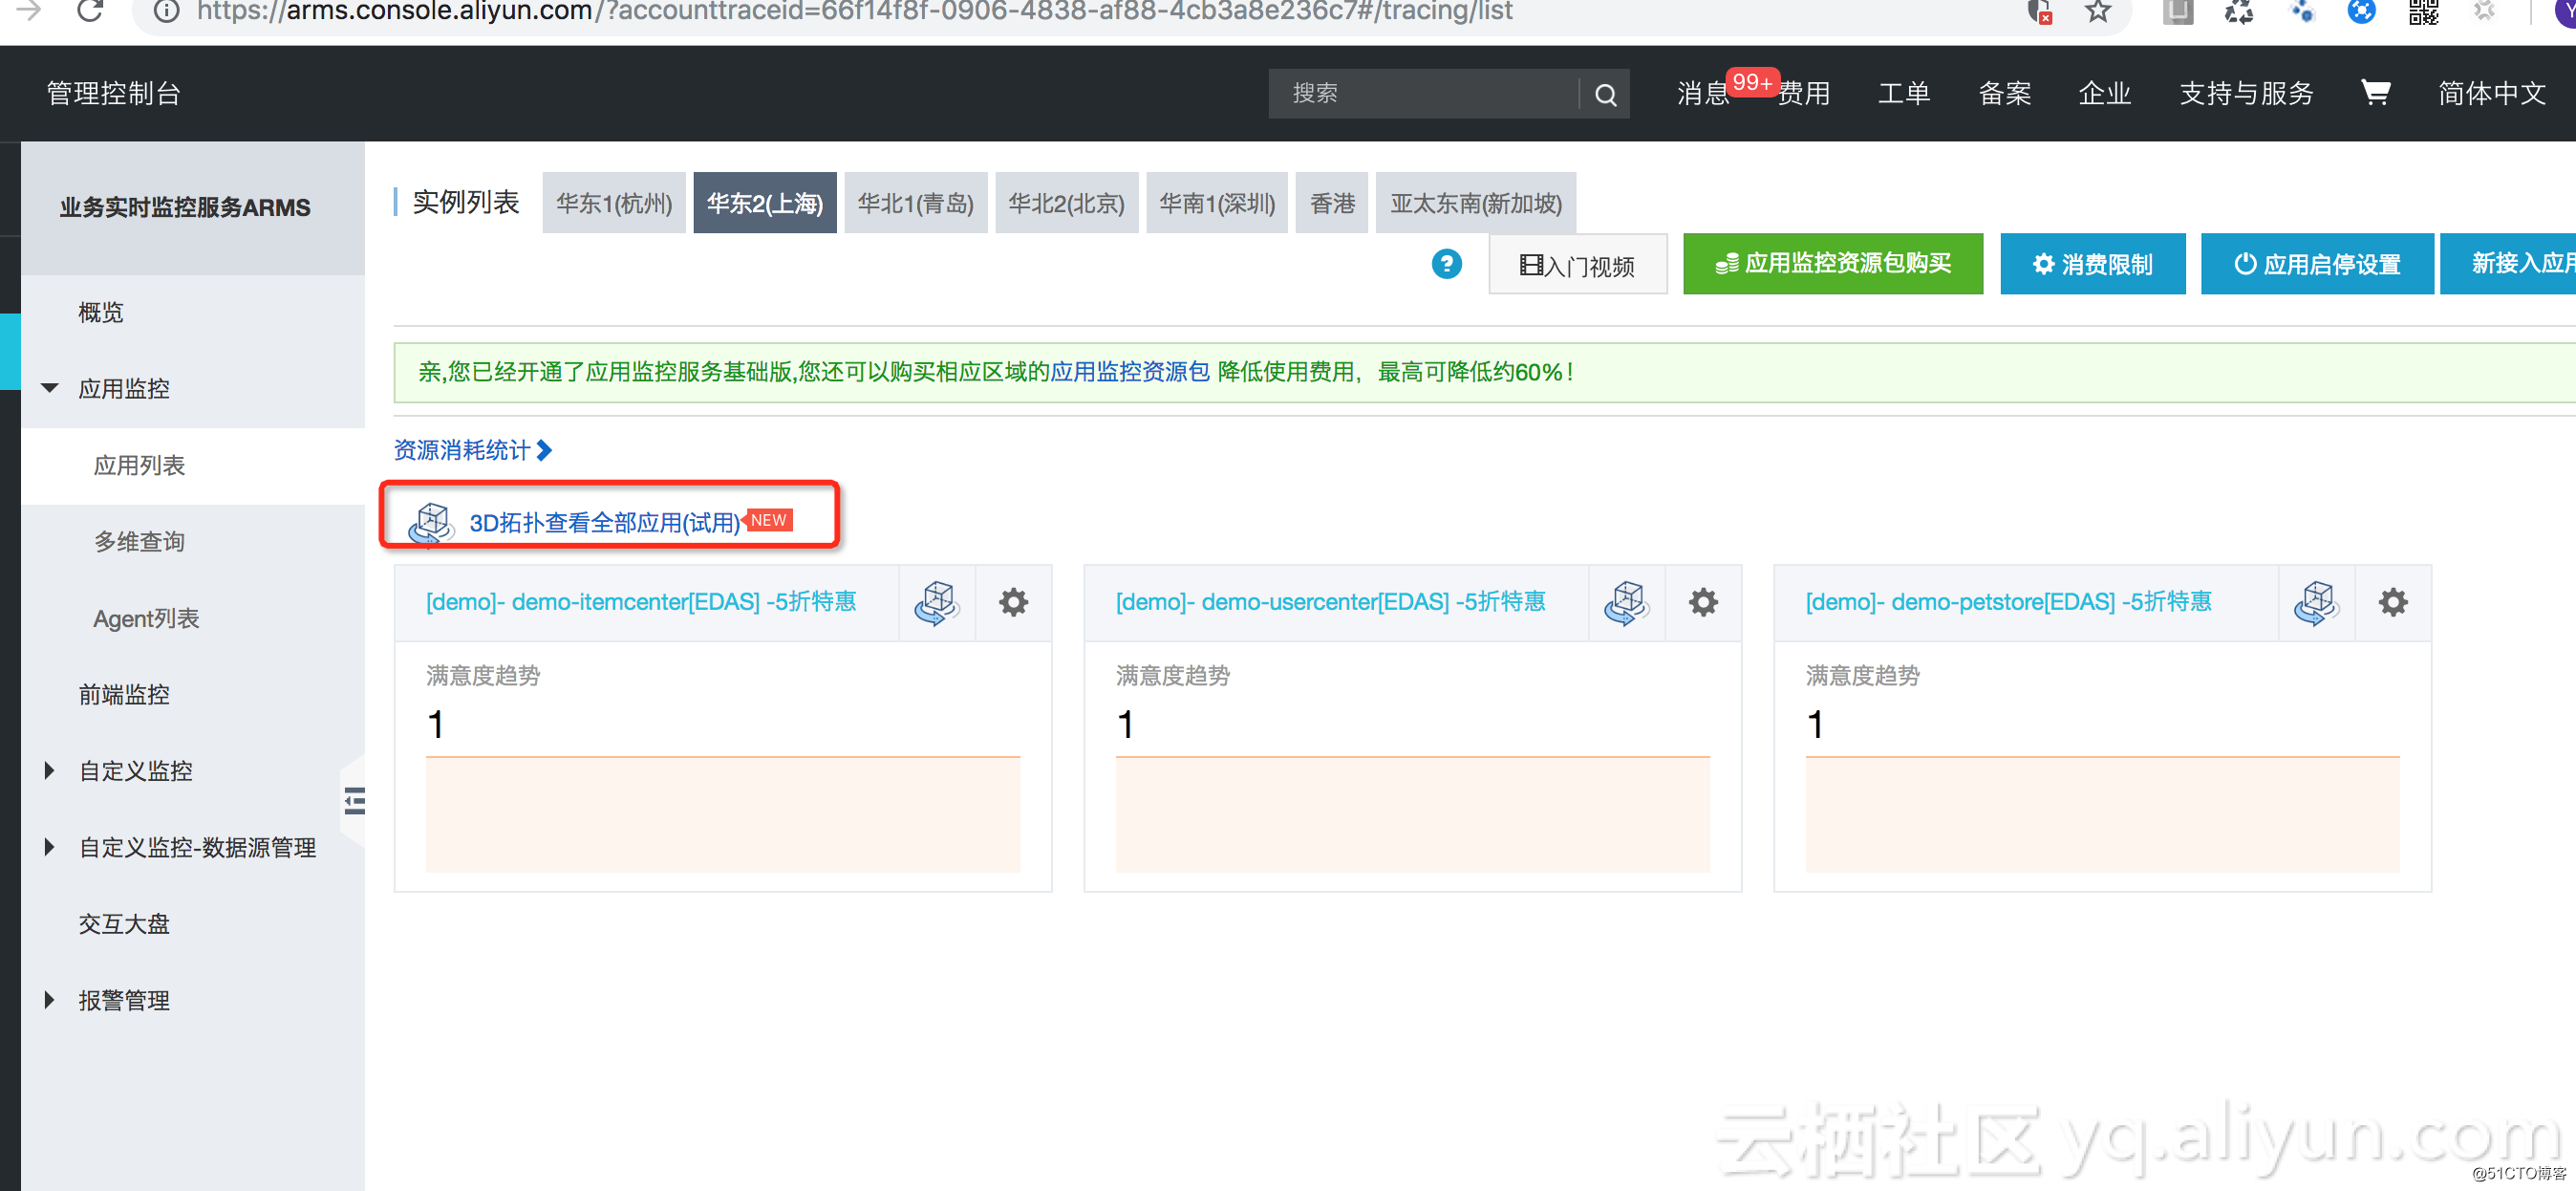Expand the 报警管理 menu
Viewport: 2576px width, 1191px height.
click(49, 1000)
